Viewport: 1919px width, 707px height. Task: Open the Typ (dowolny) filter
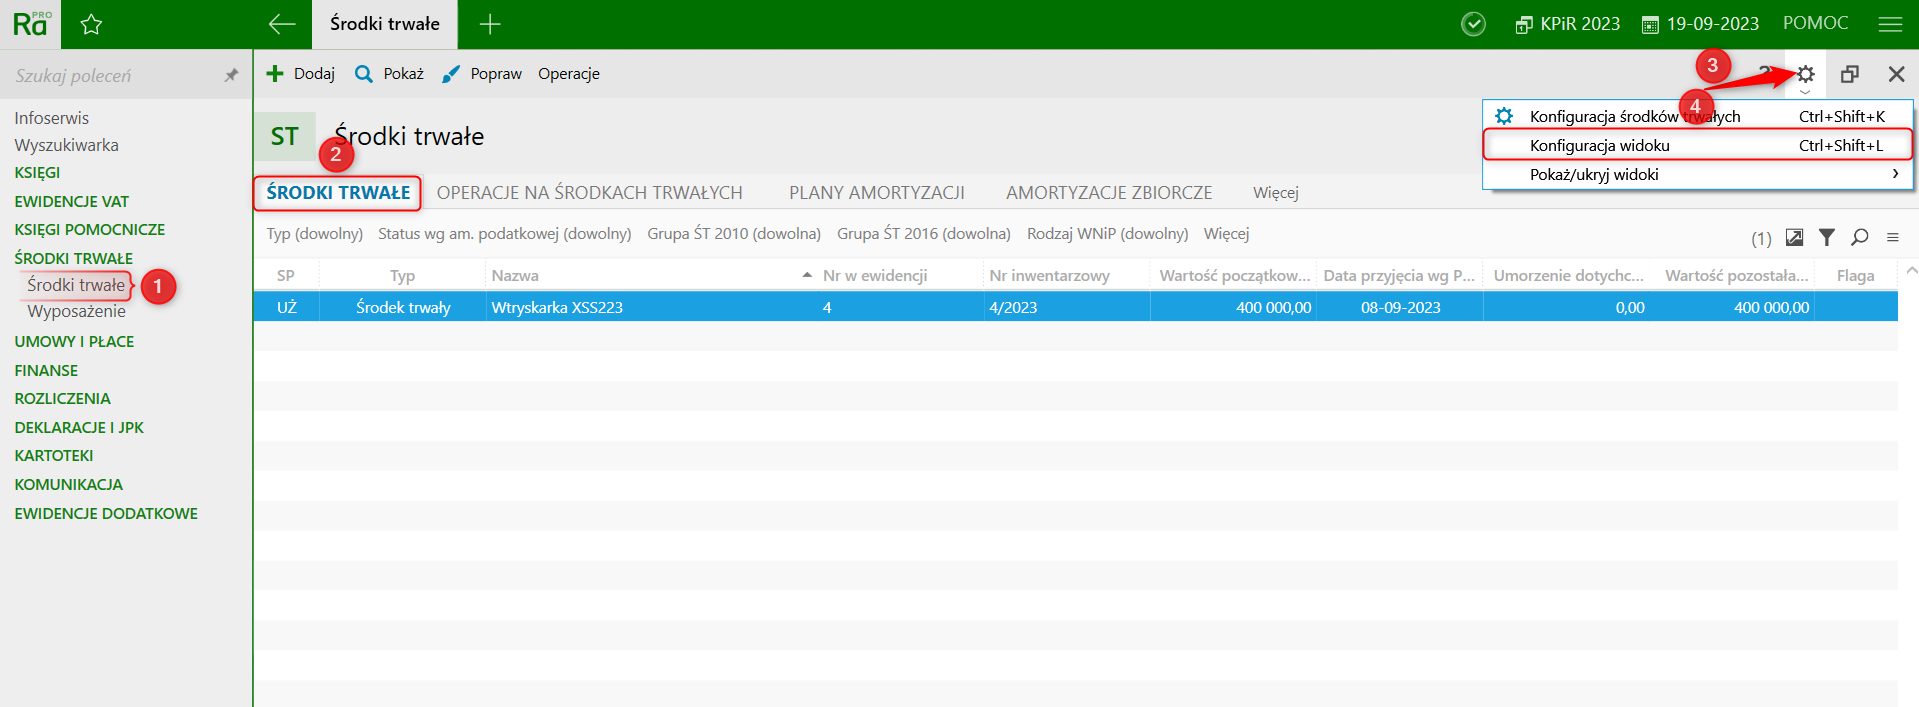pyautogui.click(x=314, y=234)
